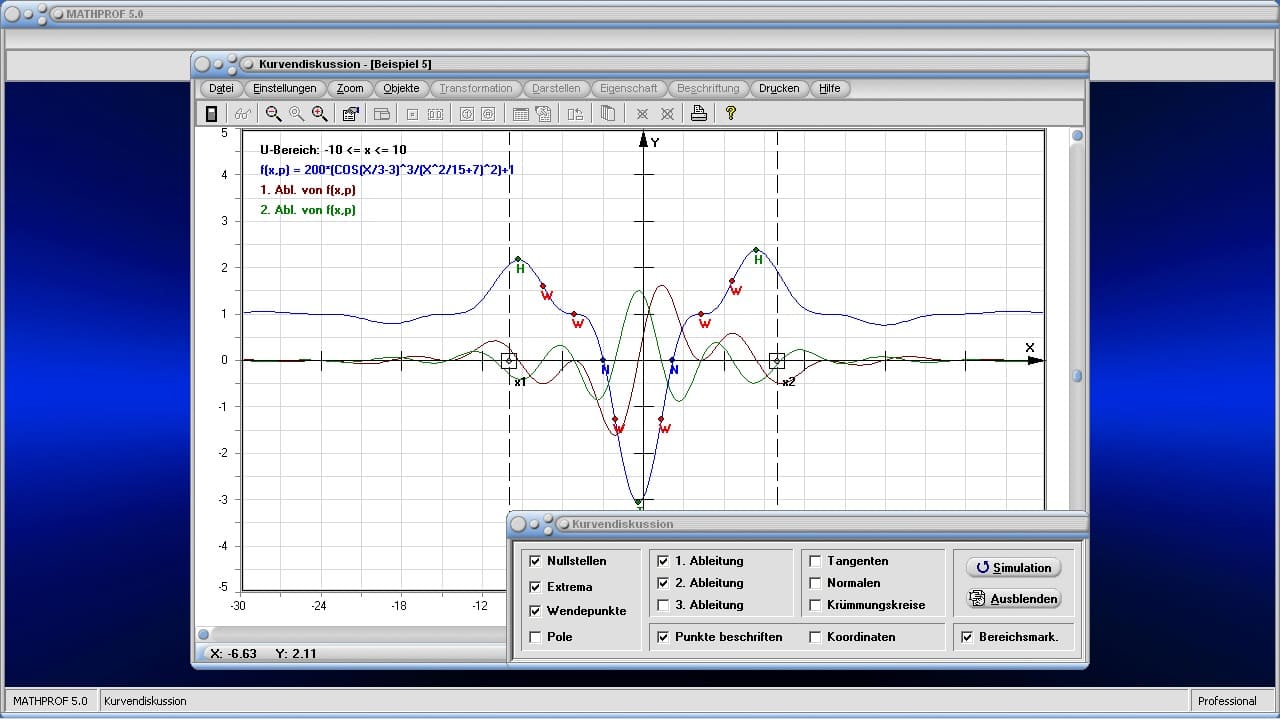Click the reset zoom magnifier icon
The width and height of the screenshot is (1280, 720).
click(296, 114)
